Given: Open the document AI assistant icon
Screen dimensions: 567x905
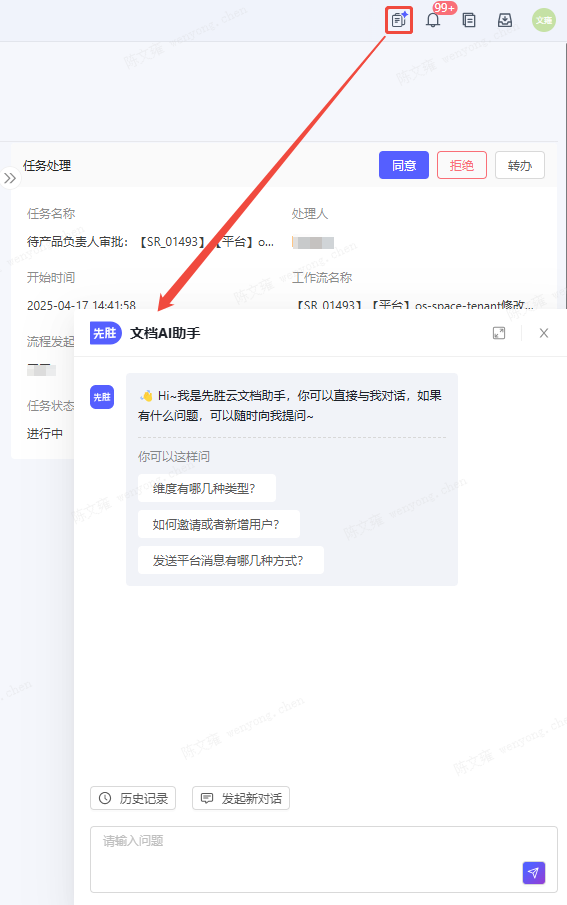Looking at the screenshot, I should (x=399, y=20).
